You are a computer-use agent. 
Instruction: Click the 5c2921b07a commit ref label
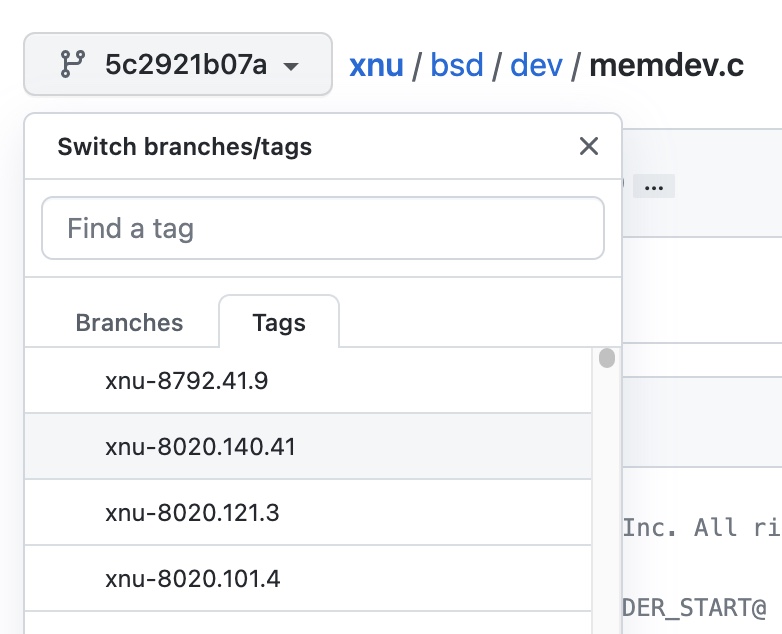[x=186, y=66]
